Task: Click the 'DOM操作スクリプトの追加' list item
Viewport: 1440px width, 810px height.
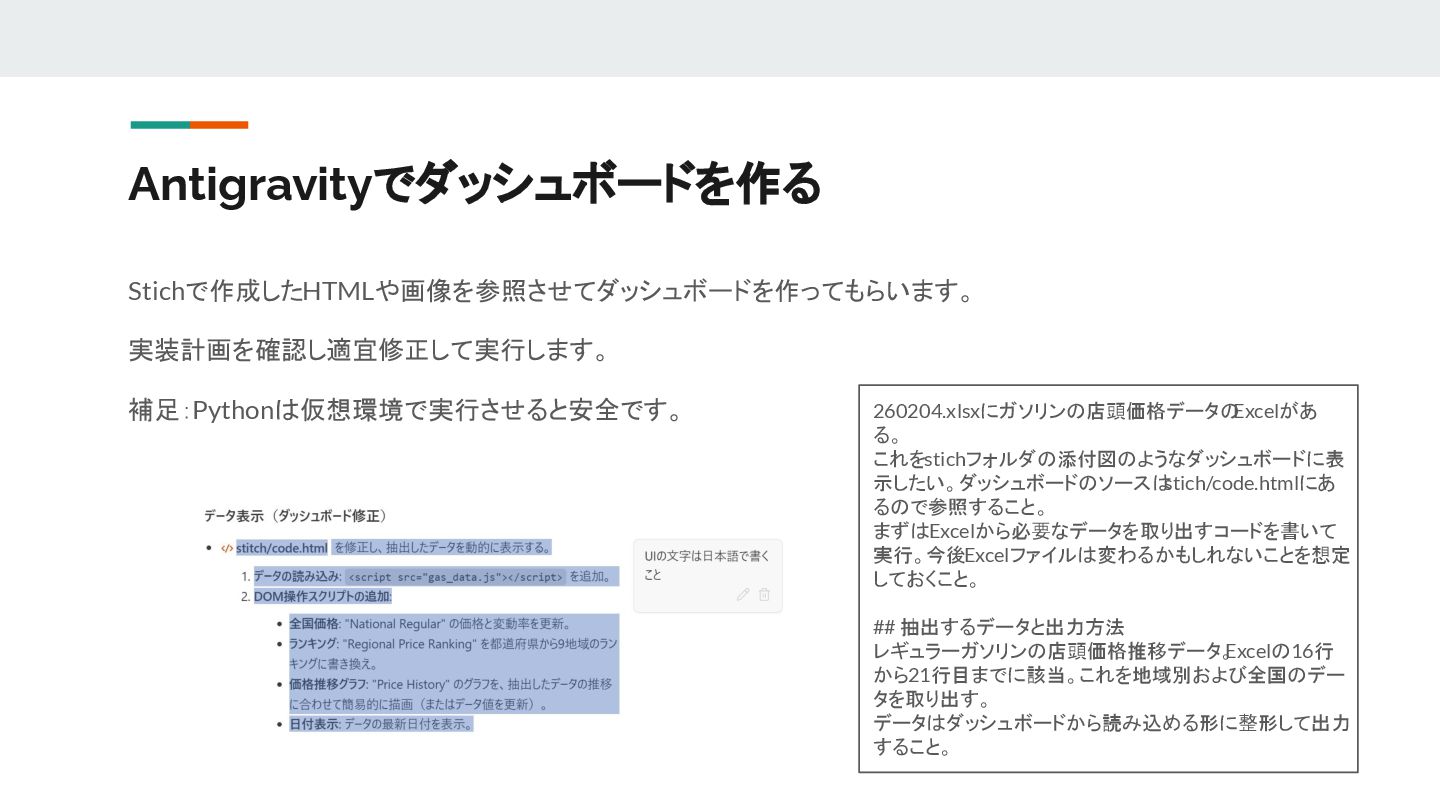Action: [322, 596]
